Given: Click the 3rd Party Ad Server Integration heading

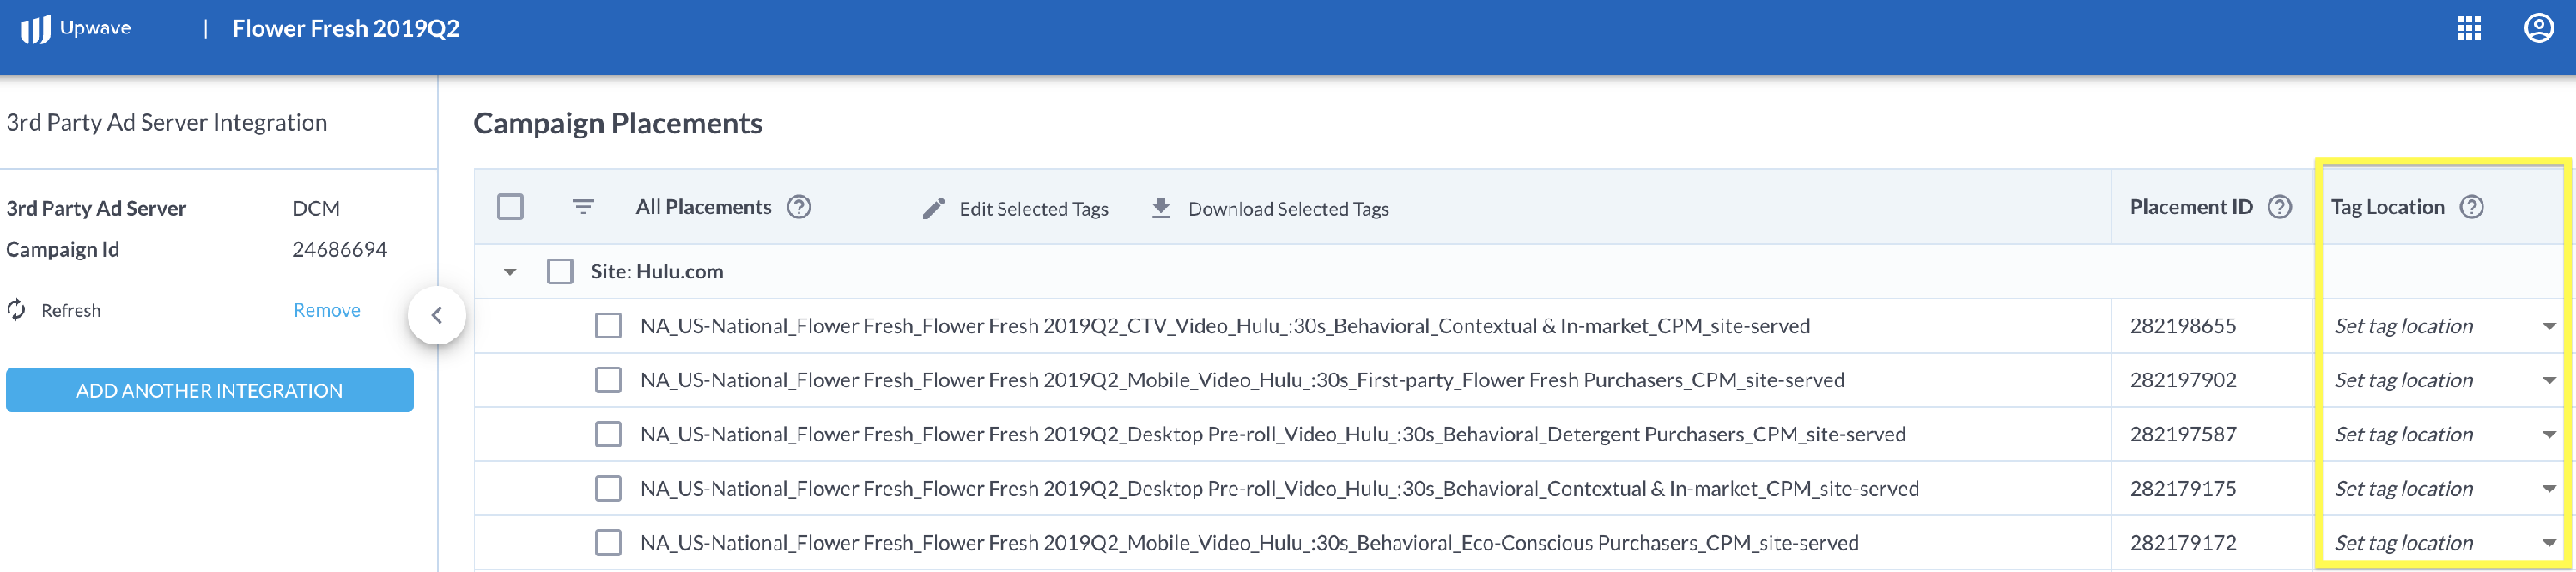Looking at the screenshot, I should 167,122.
